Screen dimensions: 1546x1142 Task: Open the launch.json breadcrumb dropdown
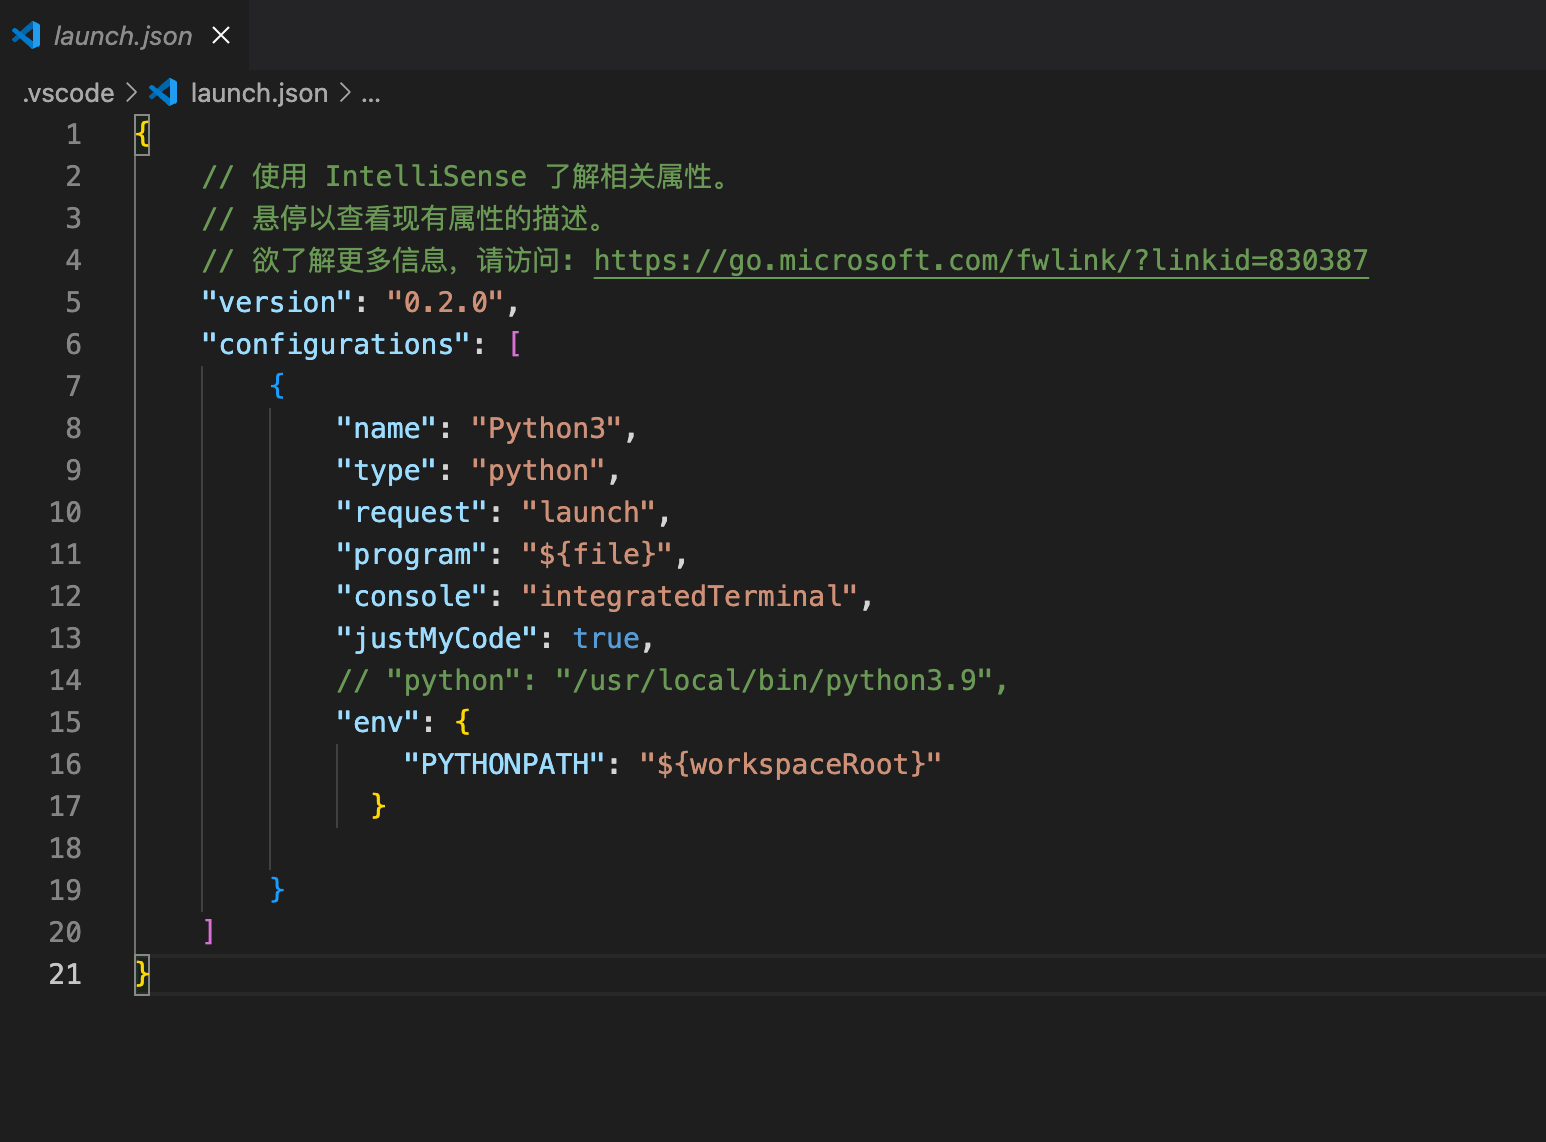[x=258, y=92]
